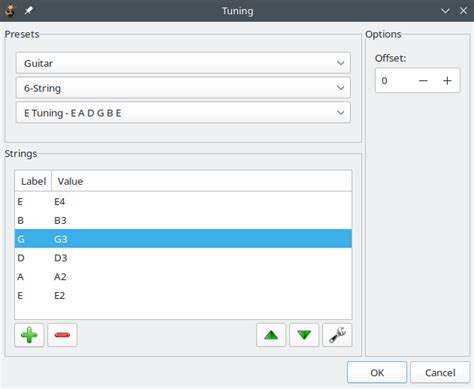Open string settings via wrench icon

[337, 335]
